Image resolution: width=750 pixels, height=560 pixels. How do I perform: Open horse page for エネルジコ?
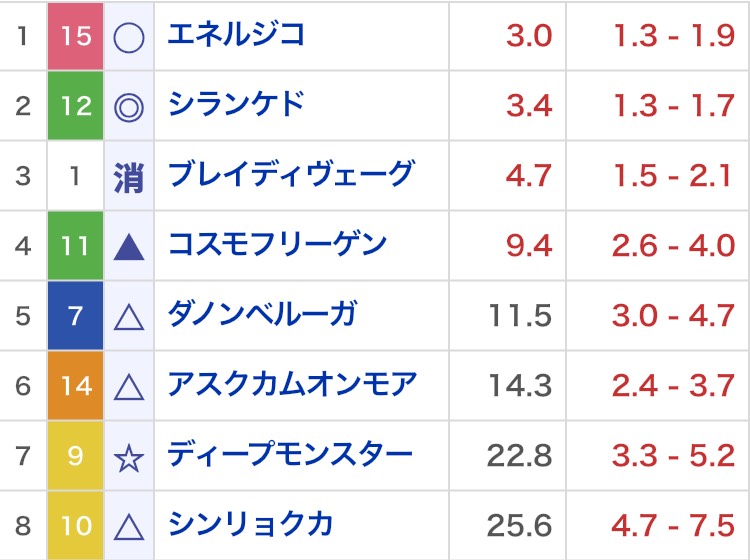[x=236, y=36]
